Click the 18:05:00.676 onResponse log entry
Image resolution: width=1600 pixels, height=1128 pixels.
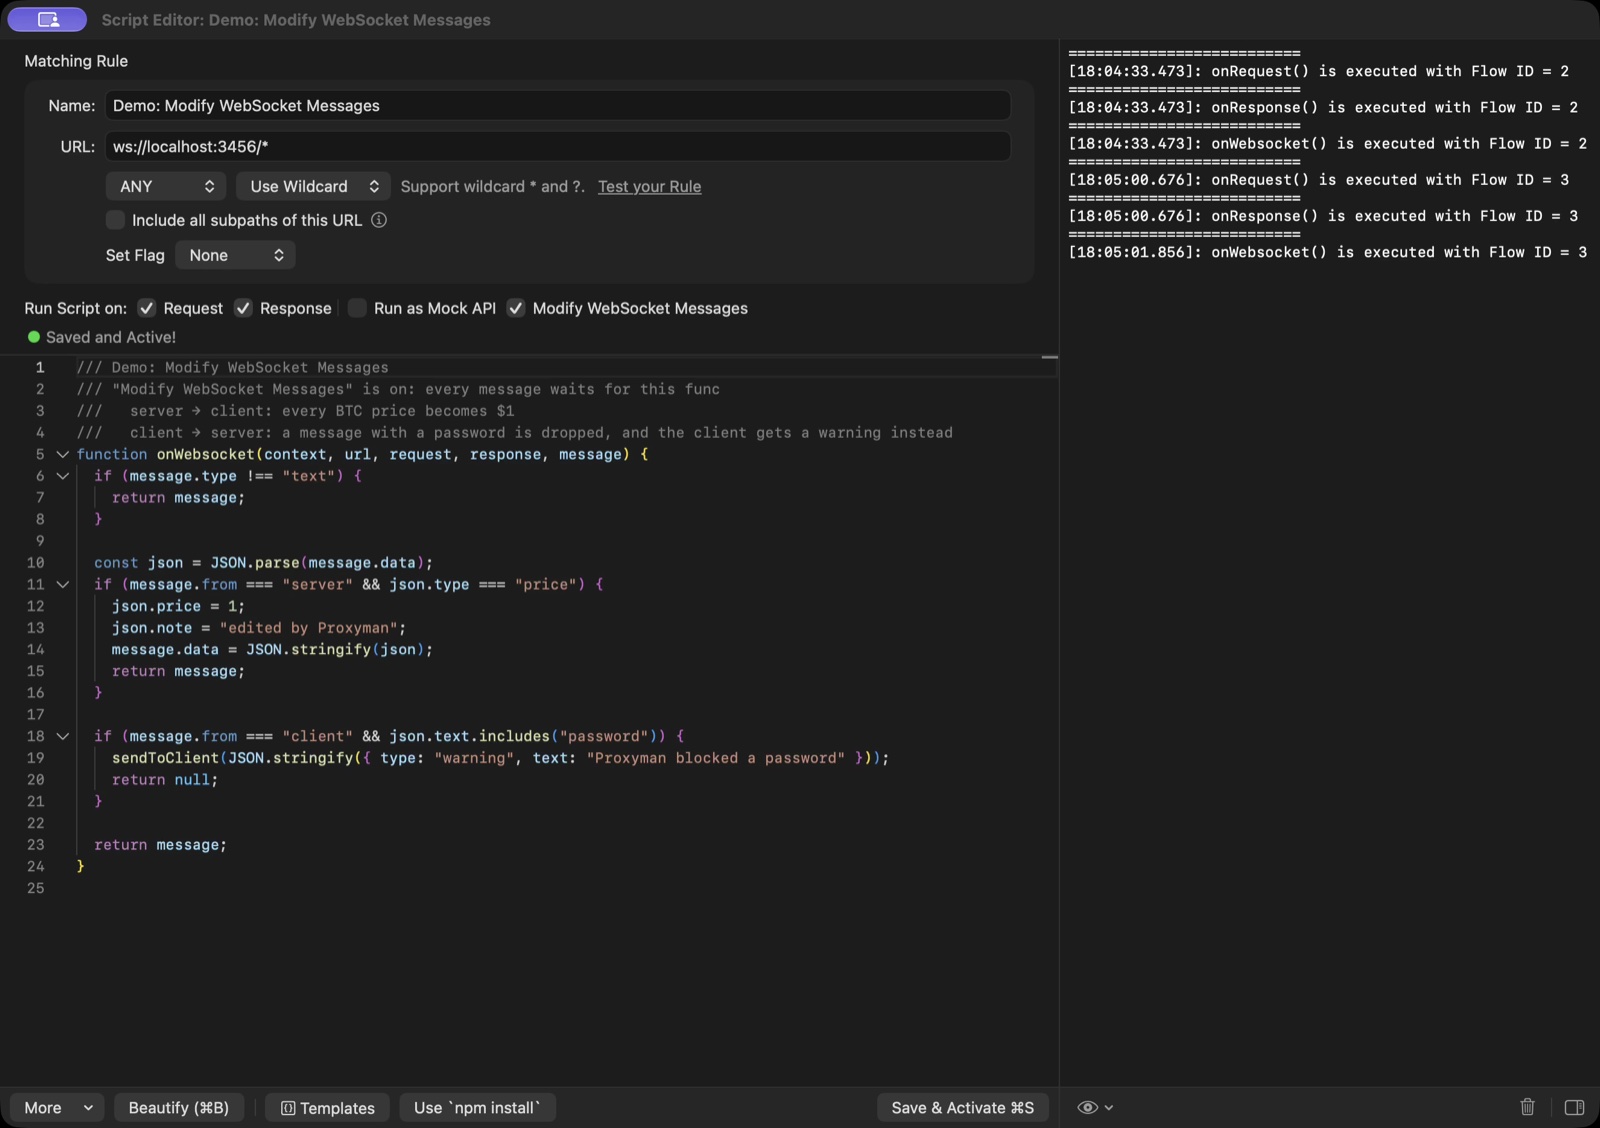[x=1323, y=216]
